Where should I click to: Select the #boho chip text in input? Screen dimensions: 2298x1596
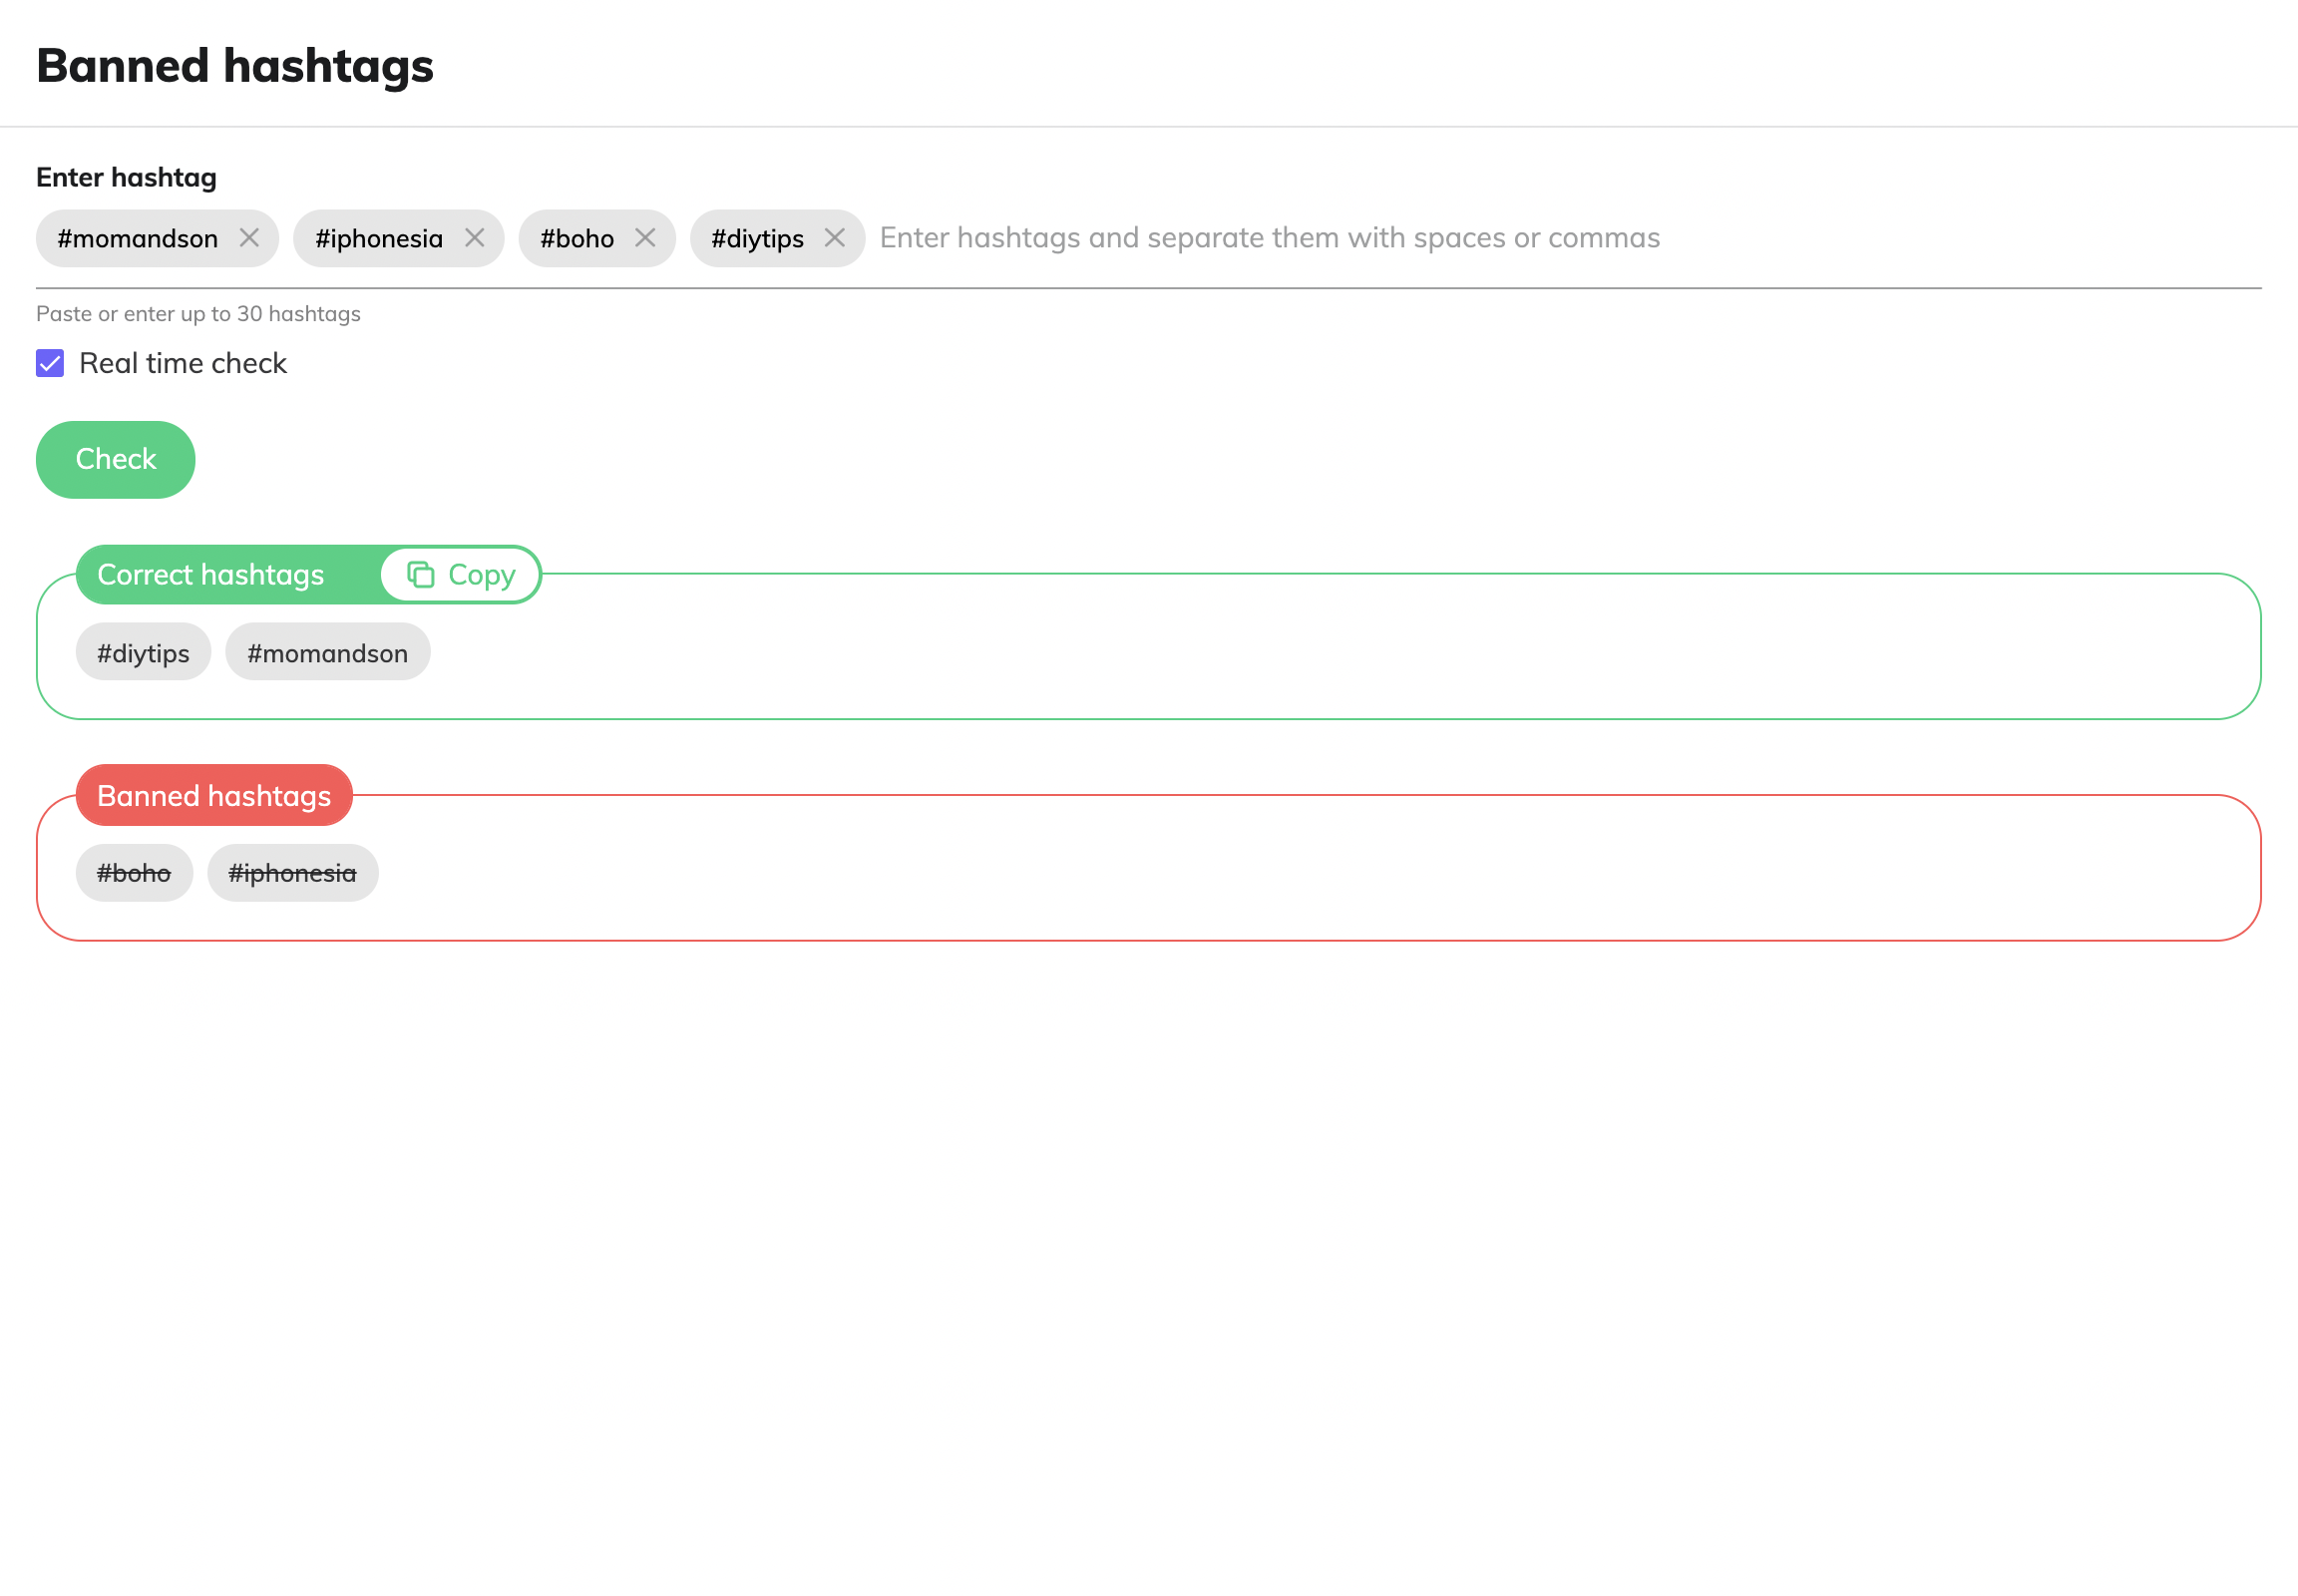pyautogui.click(x=577, y=239)
